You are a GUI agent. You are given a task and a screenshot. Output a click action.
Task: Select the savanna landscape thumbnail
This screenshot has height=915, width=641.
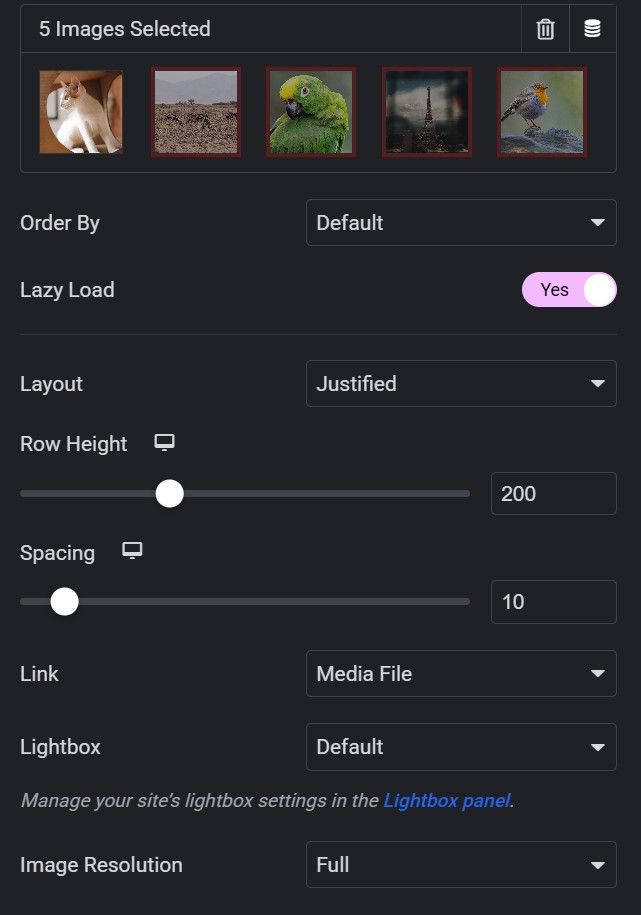(x=196, y=112)
